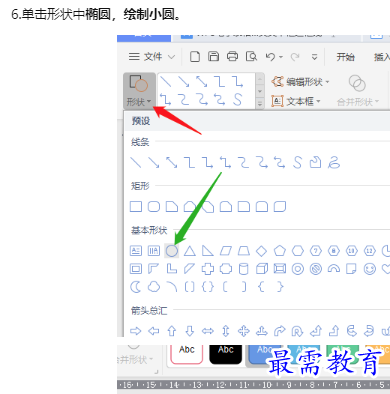
Task: Select the down arrow in 箭头总汇
Action: 190,331
